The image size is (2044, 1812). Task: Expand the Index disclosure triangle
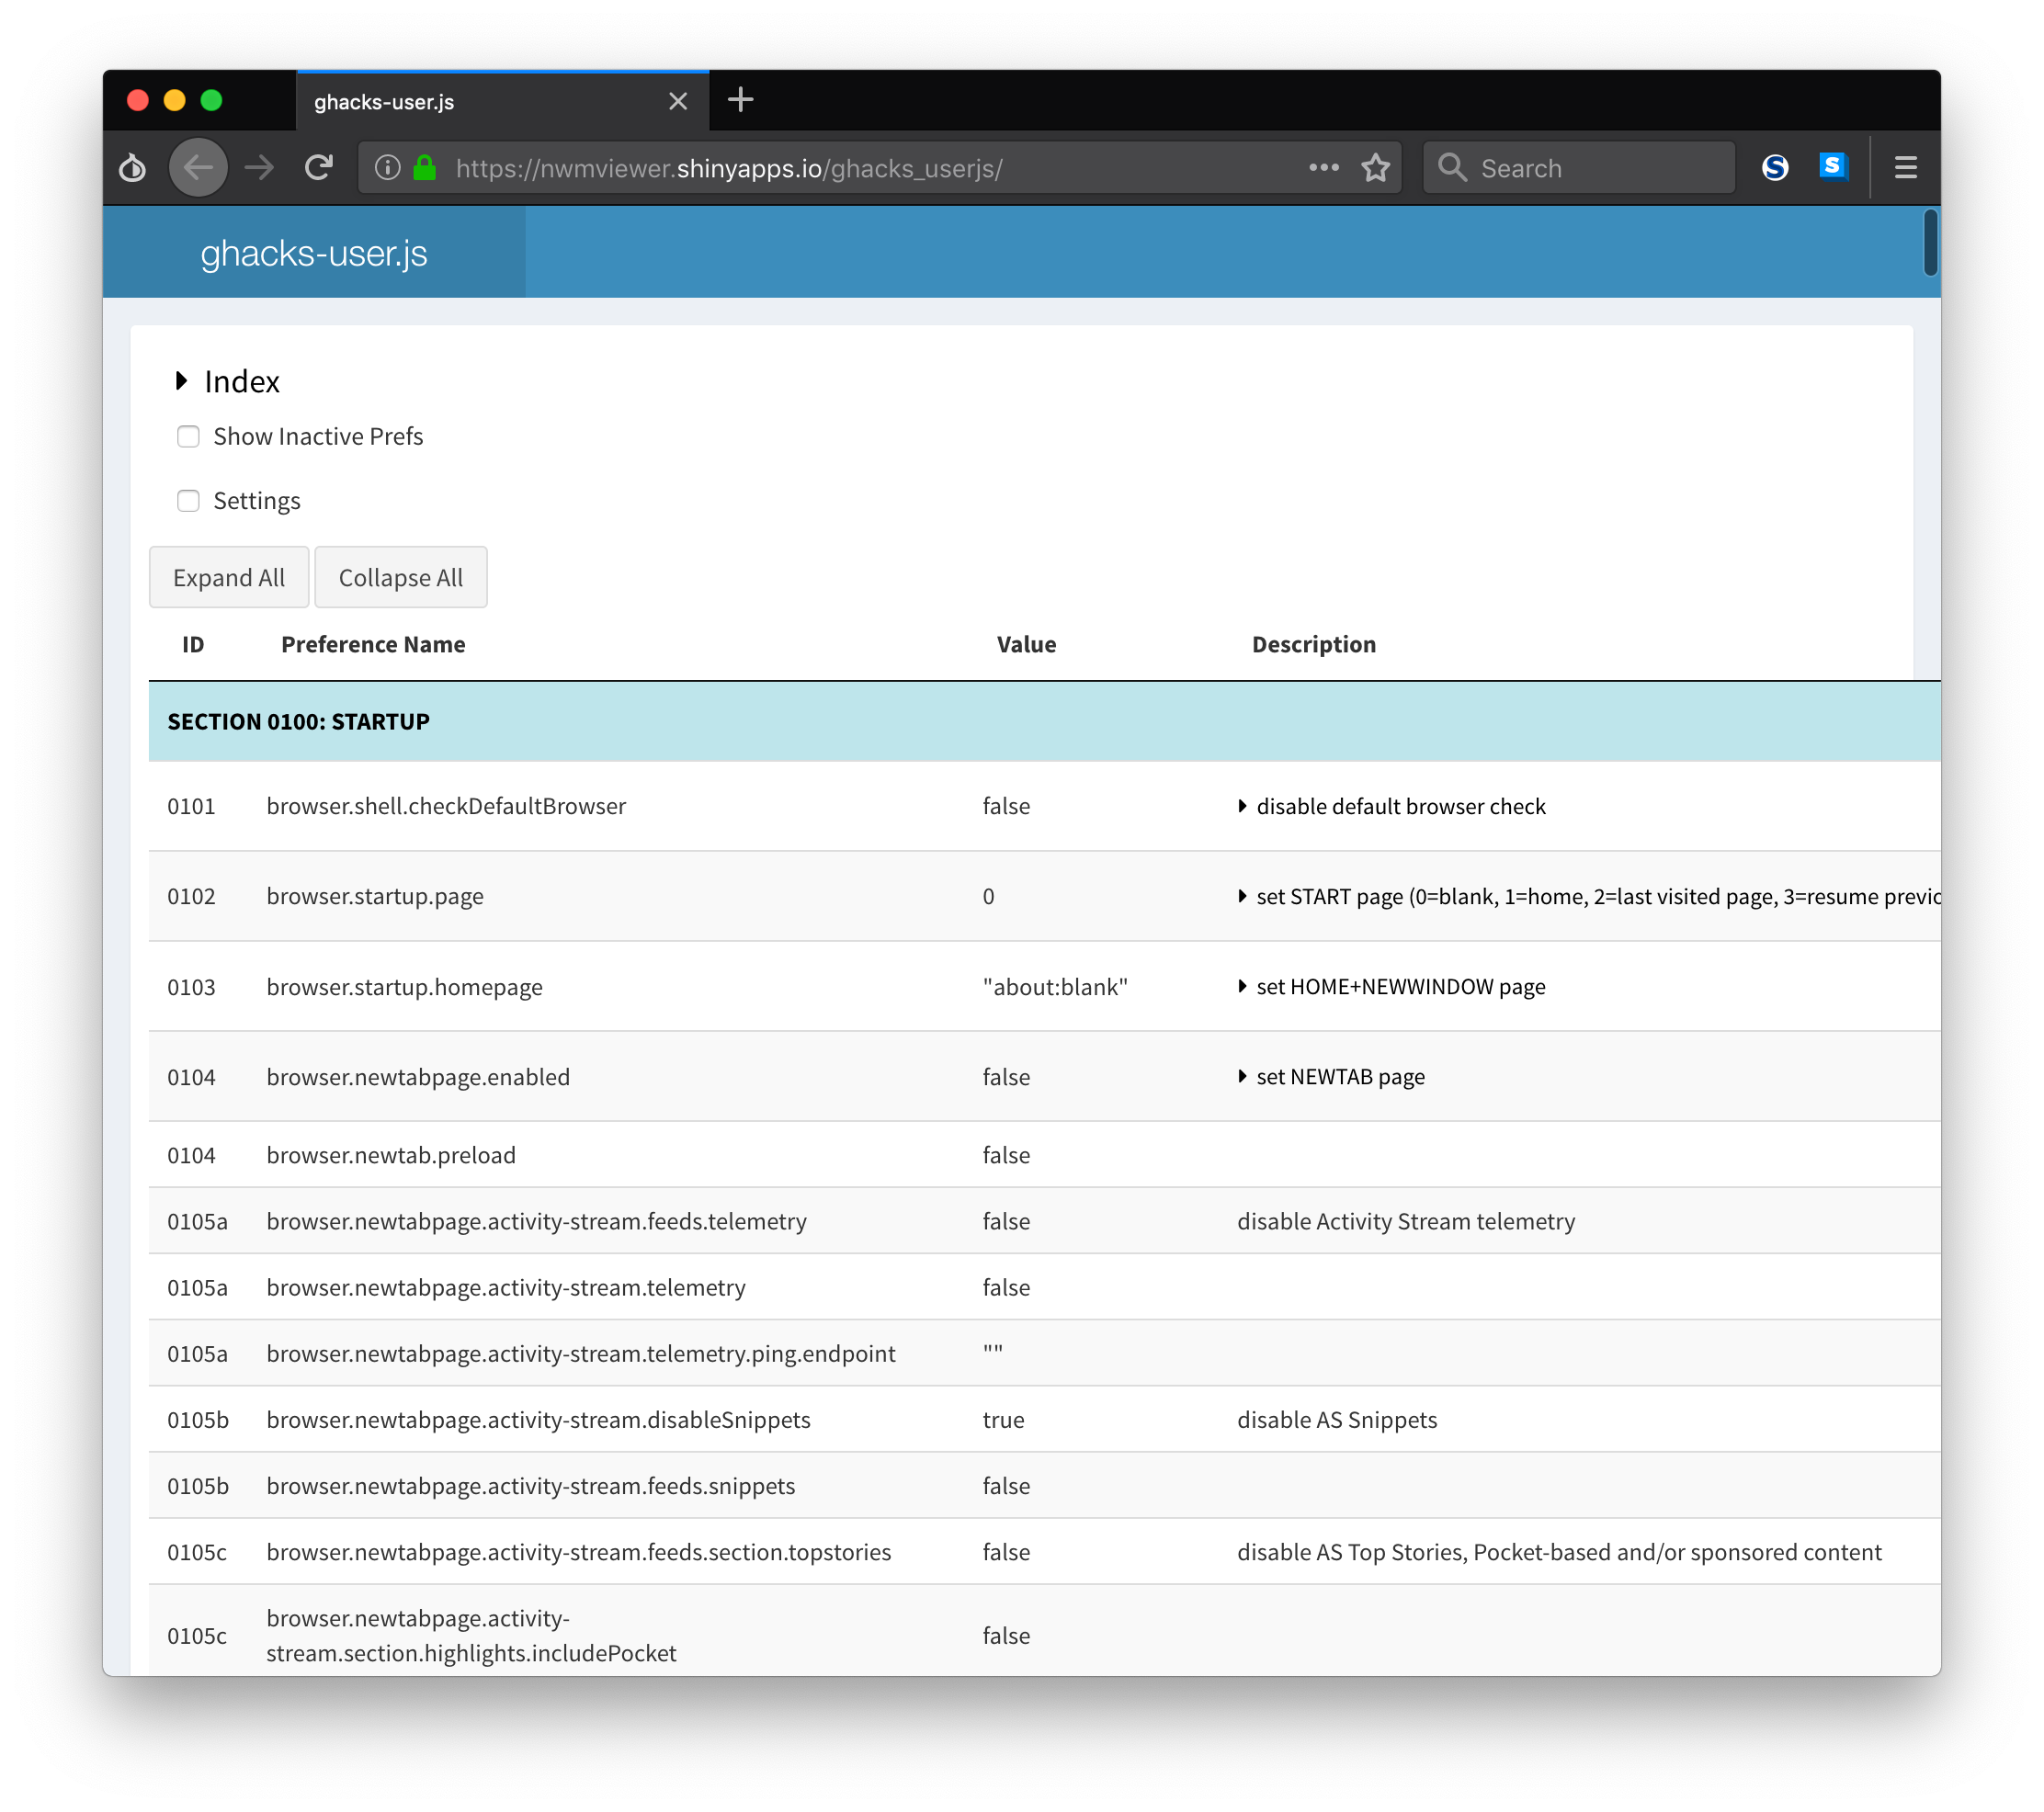pyautogui.click(x=181, y=380)
